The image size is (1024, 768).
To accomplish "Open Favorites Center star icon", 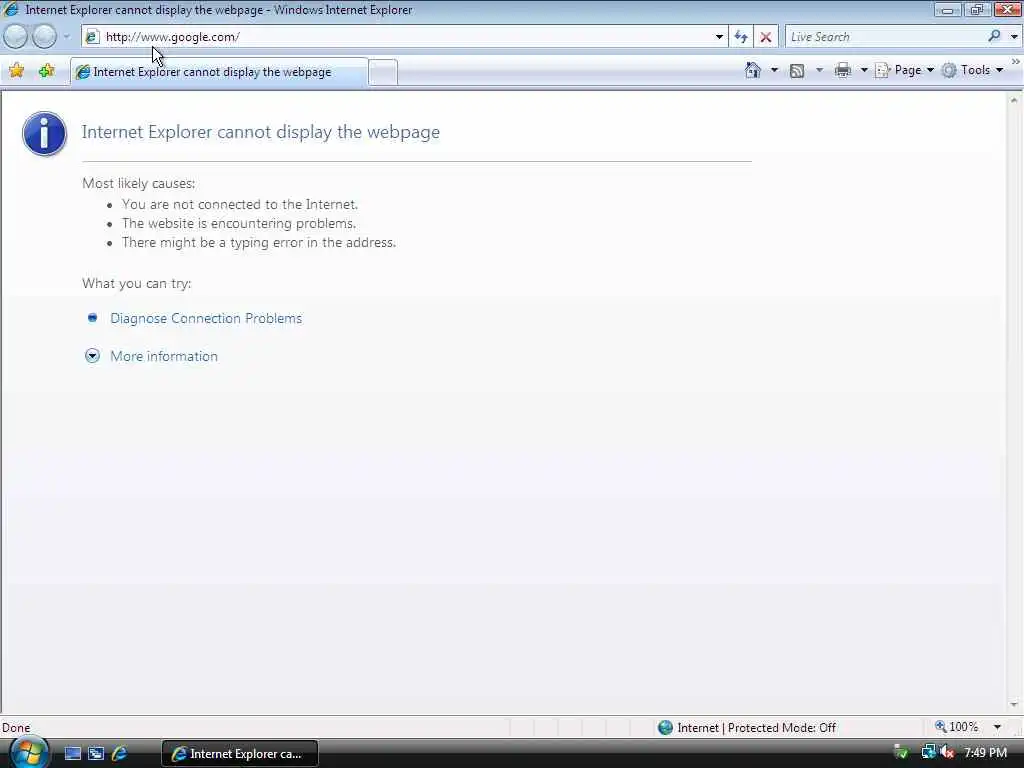I will point(16,71).
